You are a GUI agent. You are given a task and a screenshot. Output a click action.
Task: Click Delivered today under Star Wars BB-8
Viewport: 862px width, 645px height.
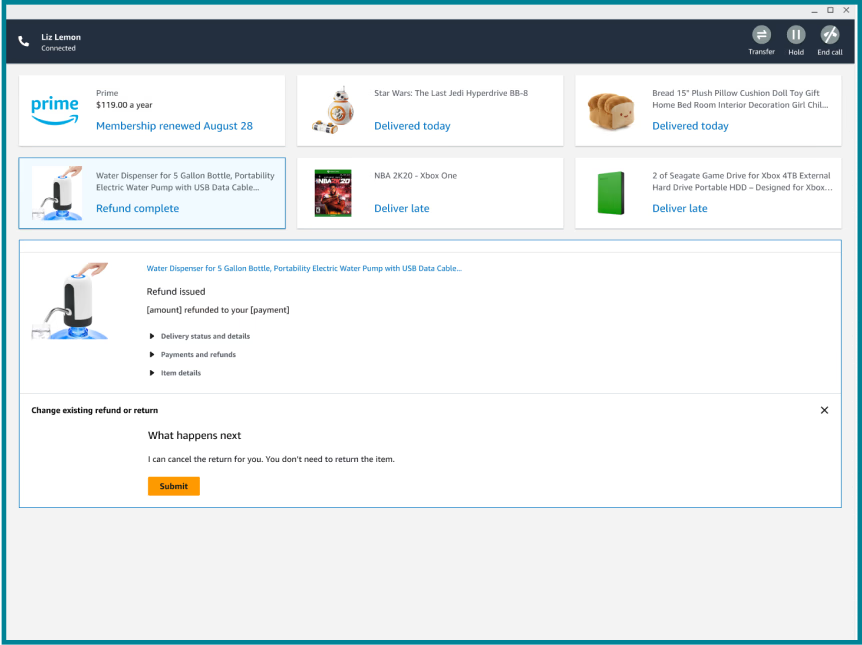(412, 126)
